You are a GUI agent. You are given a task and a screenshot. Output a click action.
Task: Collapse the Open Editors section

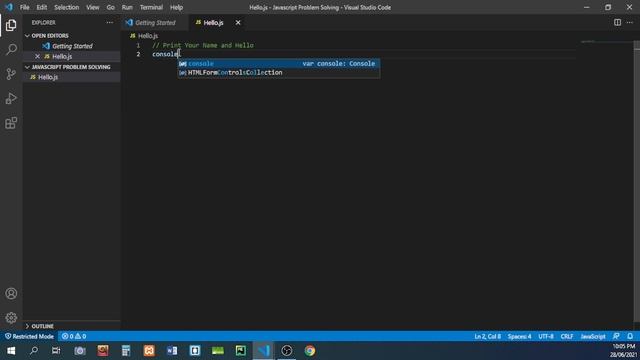pyautogui.click(x=71, y=36)
